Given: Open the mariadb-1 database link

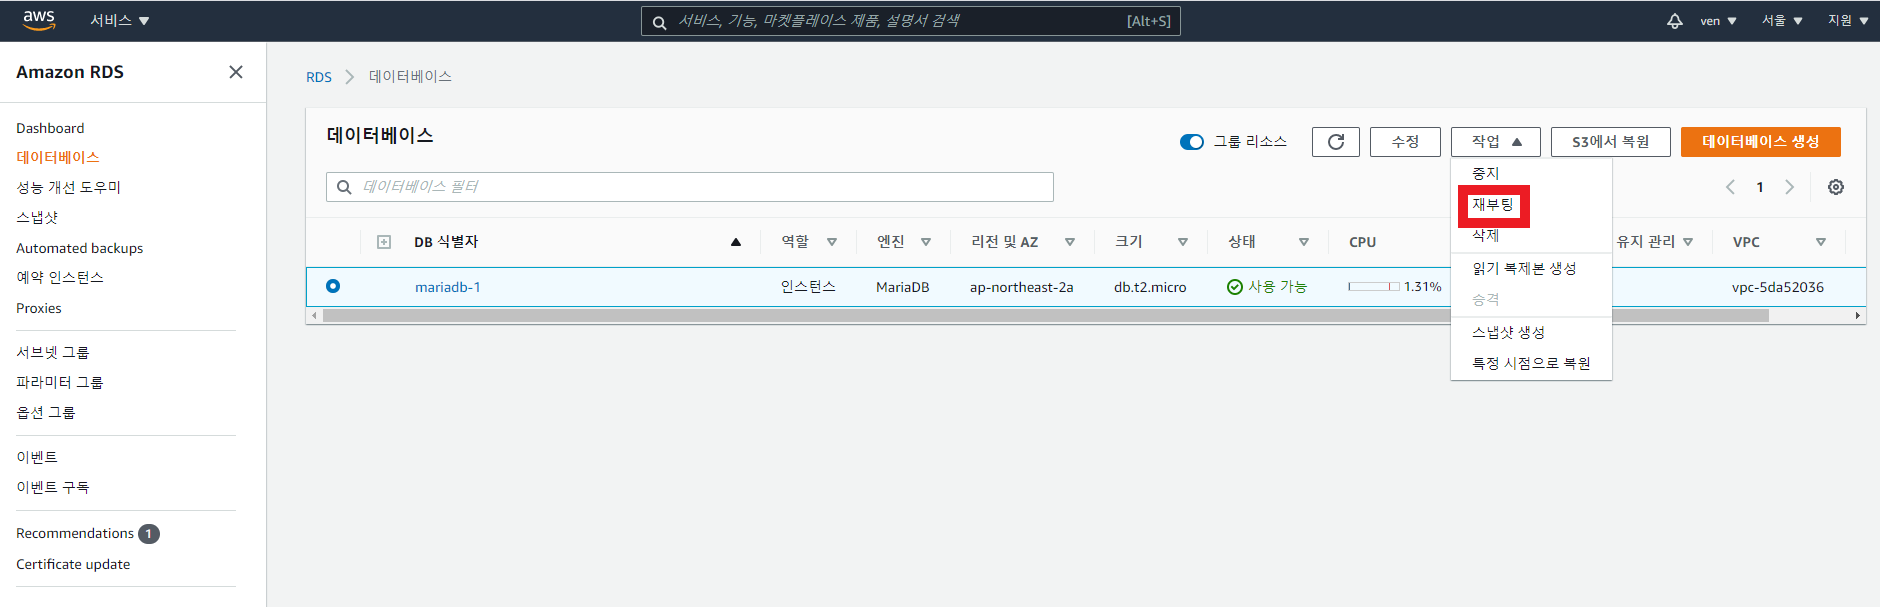Looking at the screenshot, I should tap(448, 287).
